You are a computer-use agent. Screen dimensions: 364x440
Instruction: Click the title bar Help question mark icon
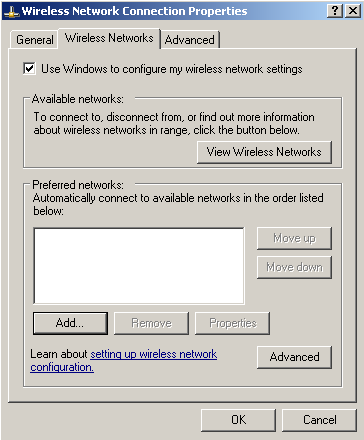pos(335,11)
